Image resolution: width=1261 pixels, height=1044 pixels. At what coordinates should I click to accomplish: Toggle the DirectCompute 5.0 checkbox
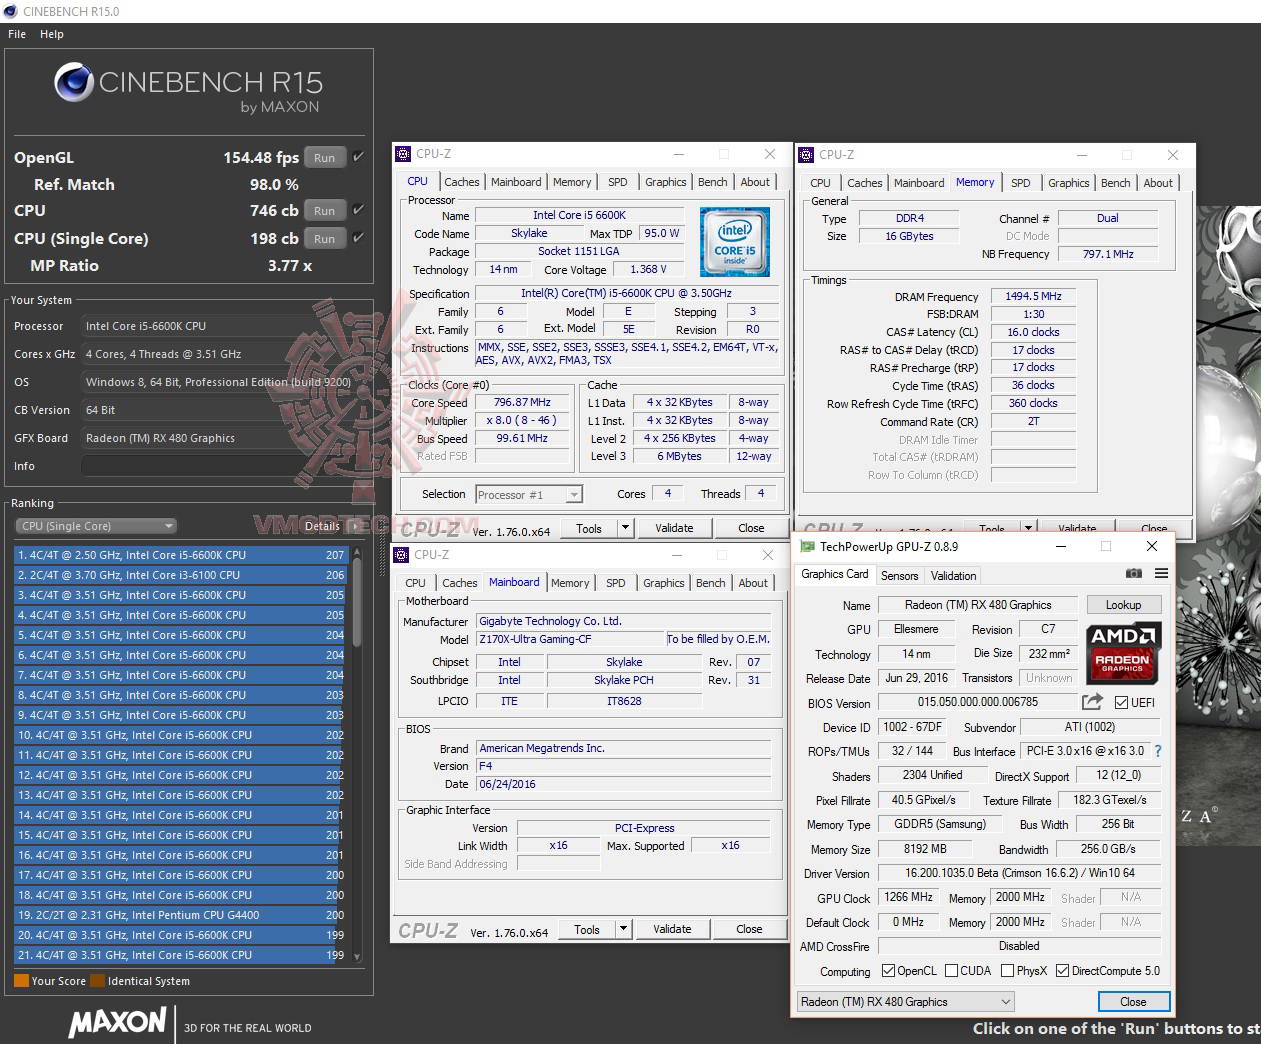click(1062, 971)
